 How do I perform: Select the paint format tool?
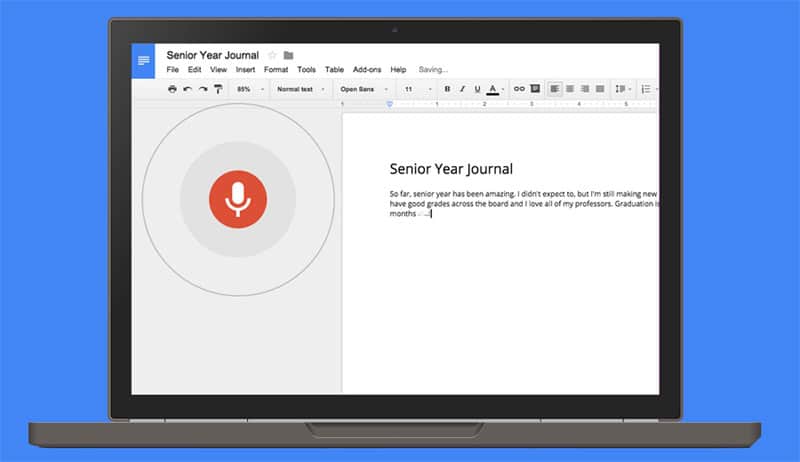pyautogui.click(x=217, y=89)
